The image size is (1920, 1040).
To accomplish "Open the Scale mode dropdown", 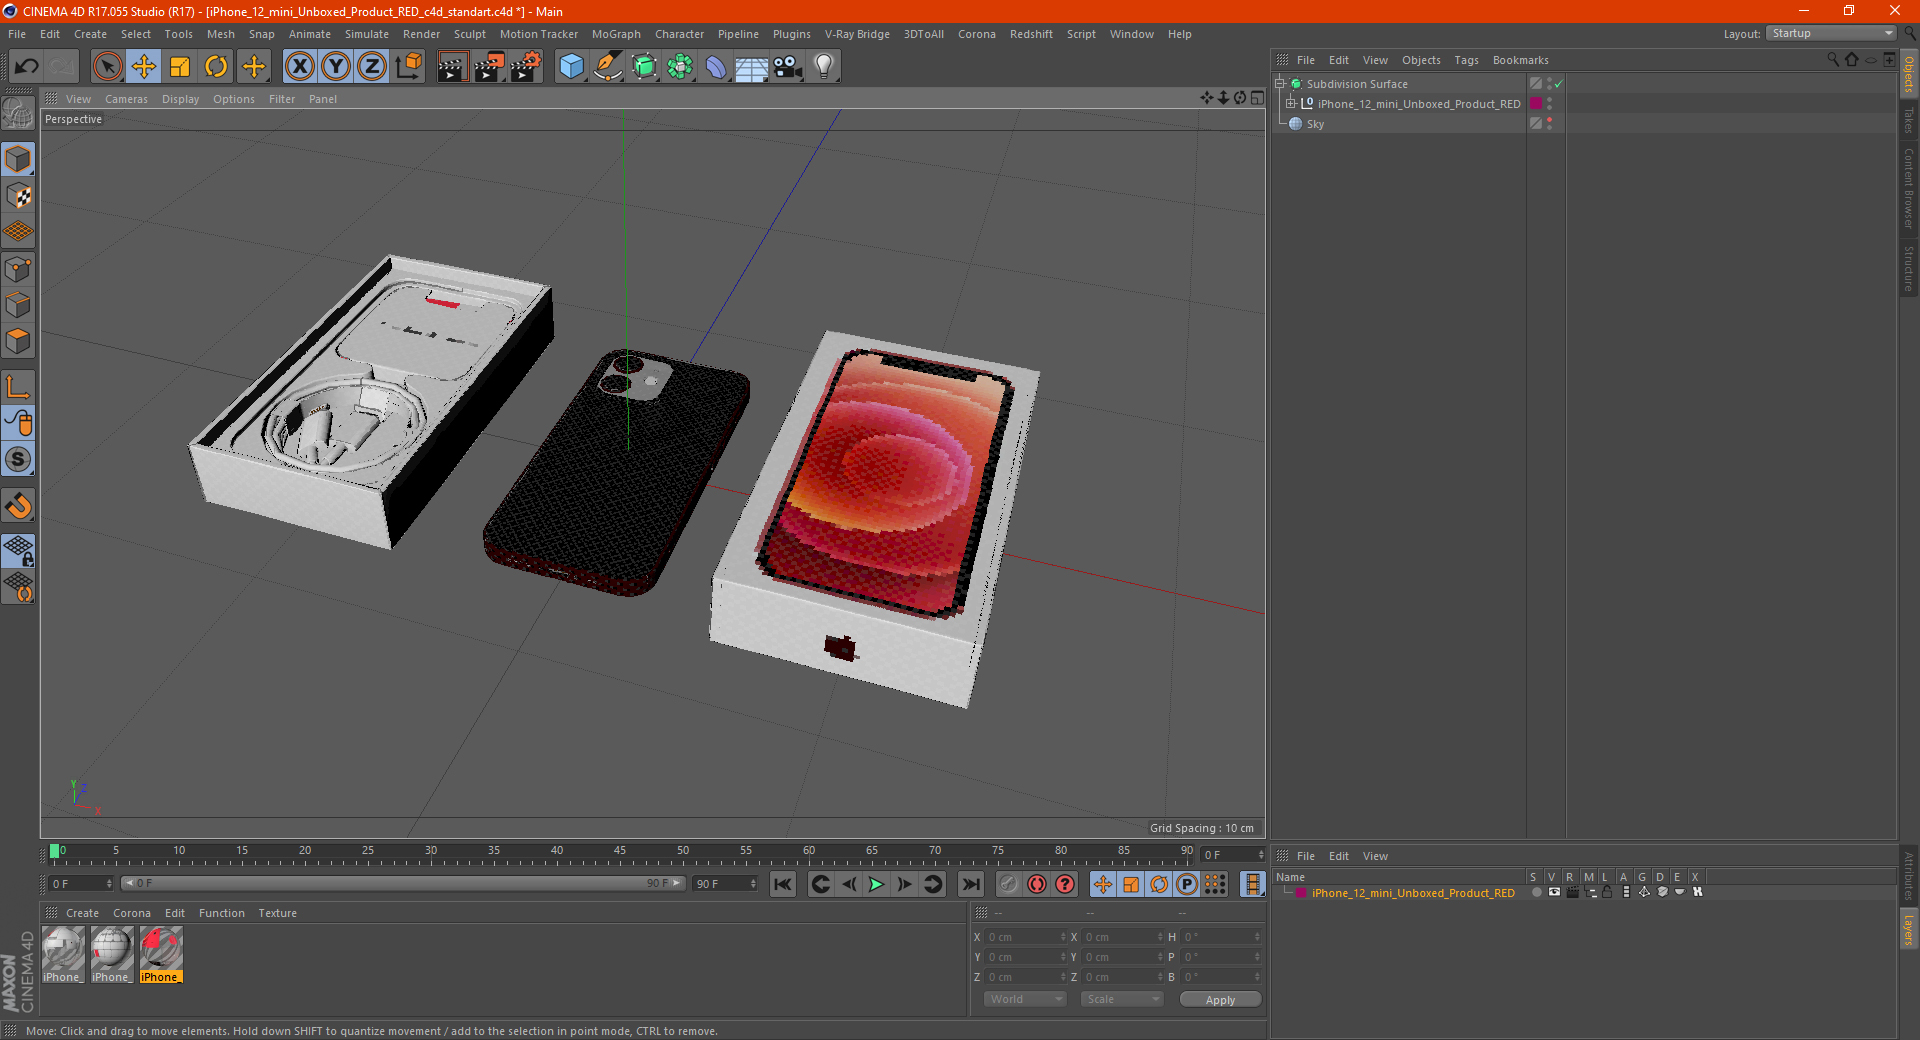I will [1122, 999].
